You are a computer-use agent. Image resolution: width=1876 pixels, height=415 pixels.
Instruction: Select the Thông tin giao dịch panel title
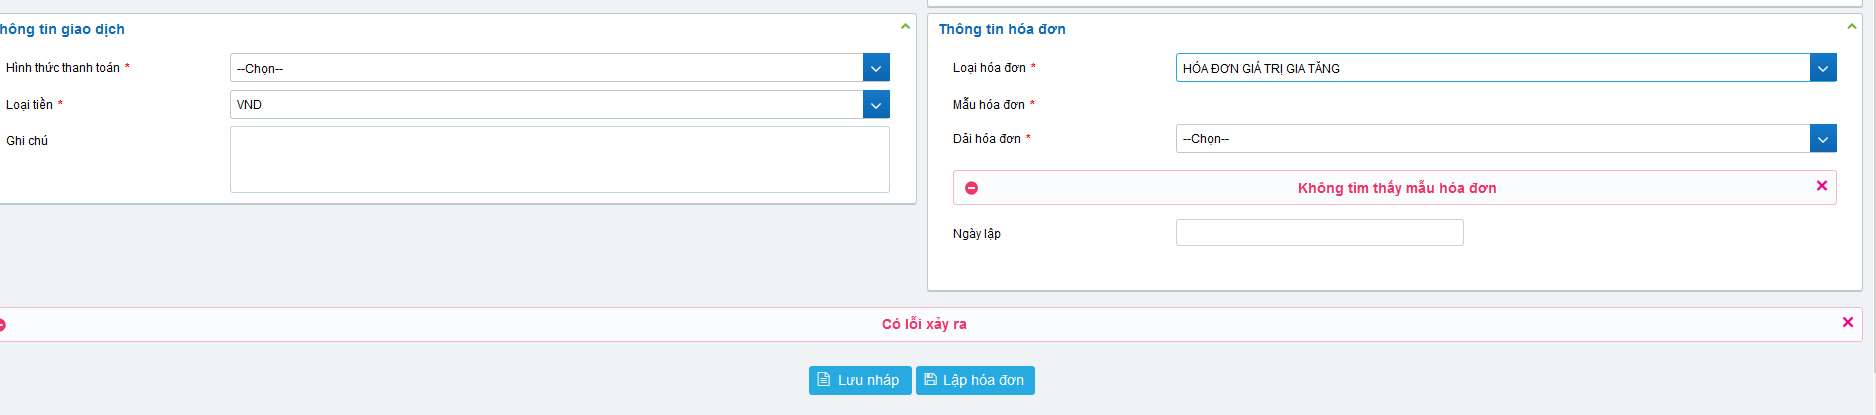62,29
